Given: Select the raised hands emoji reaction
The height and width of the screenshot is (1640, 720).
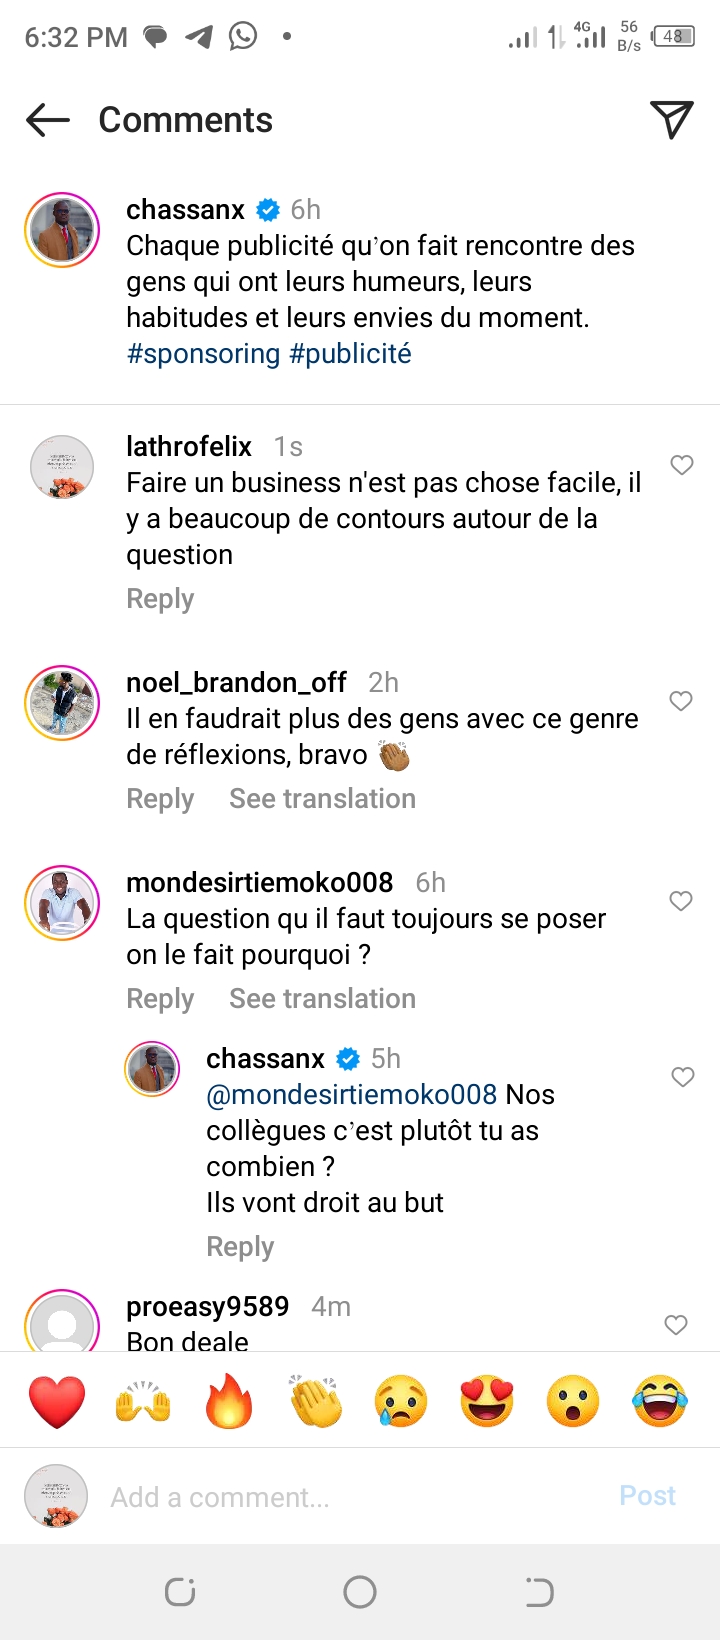Looking at the screenshot, I should [143, 1400].
